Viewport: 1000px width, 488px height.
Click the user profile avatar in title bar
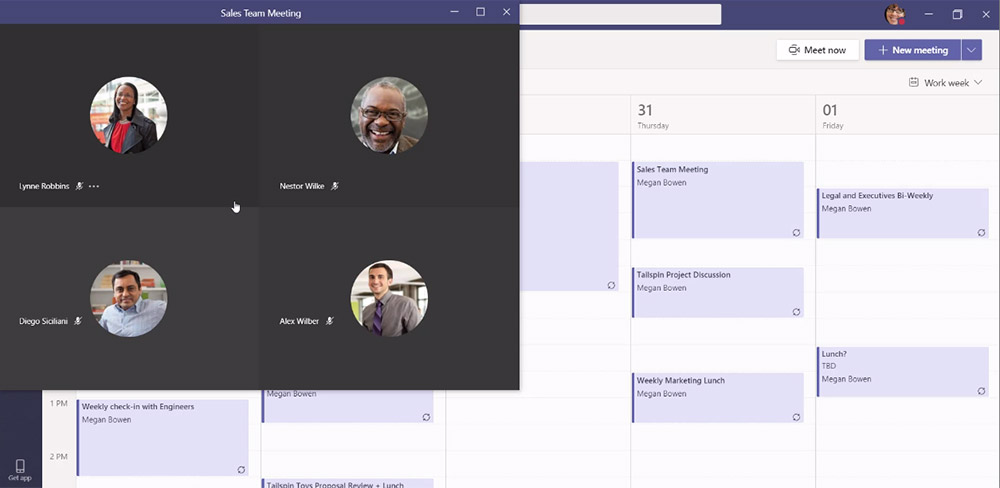click(x=894, y=14)
